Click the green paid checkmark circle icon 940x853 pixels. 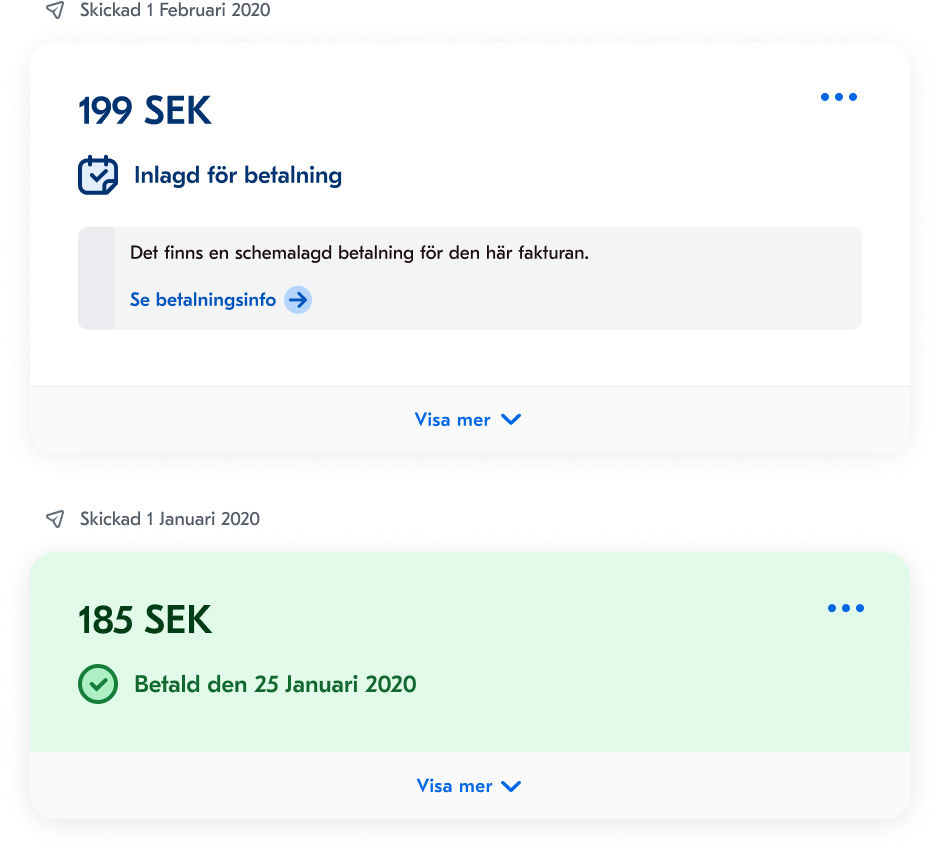98,685
